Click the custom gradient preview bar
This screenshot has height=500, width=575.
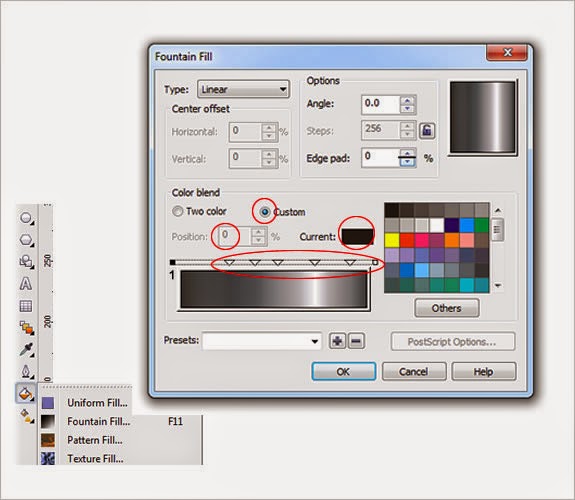(x=274, y=289)
